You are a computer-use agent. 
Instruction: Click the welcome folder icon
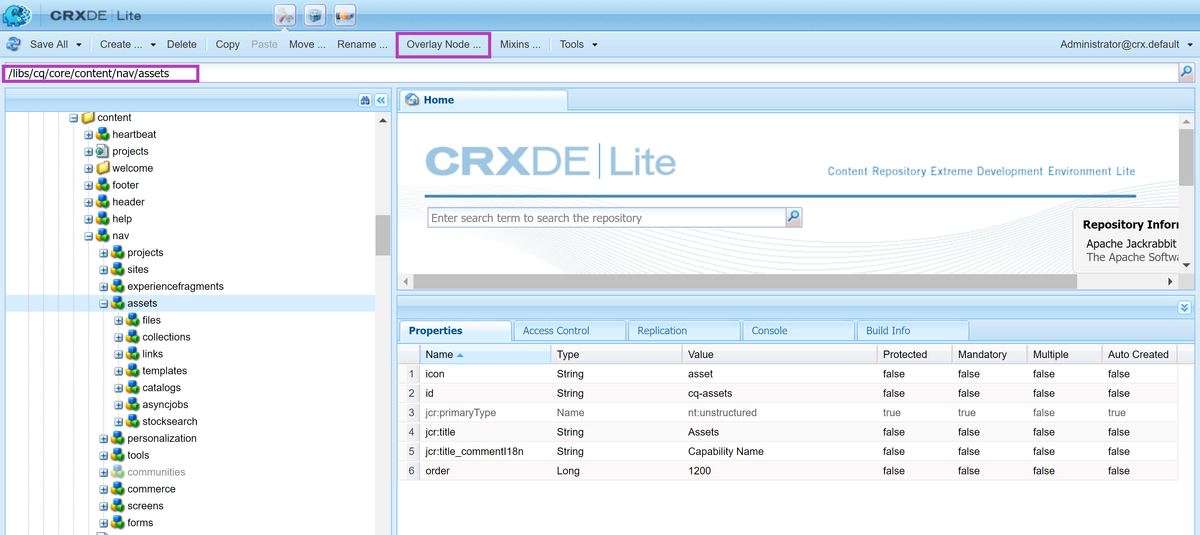(x=103, y=168)
